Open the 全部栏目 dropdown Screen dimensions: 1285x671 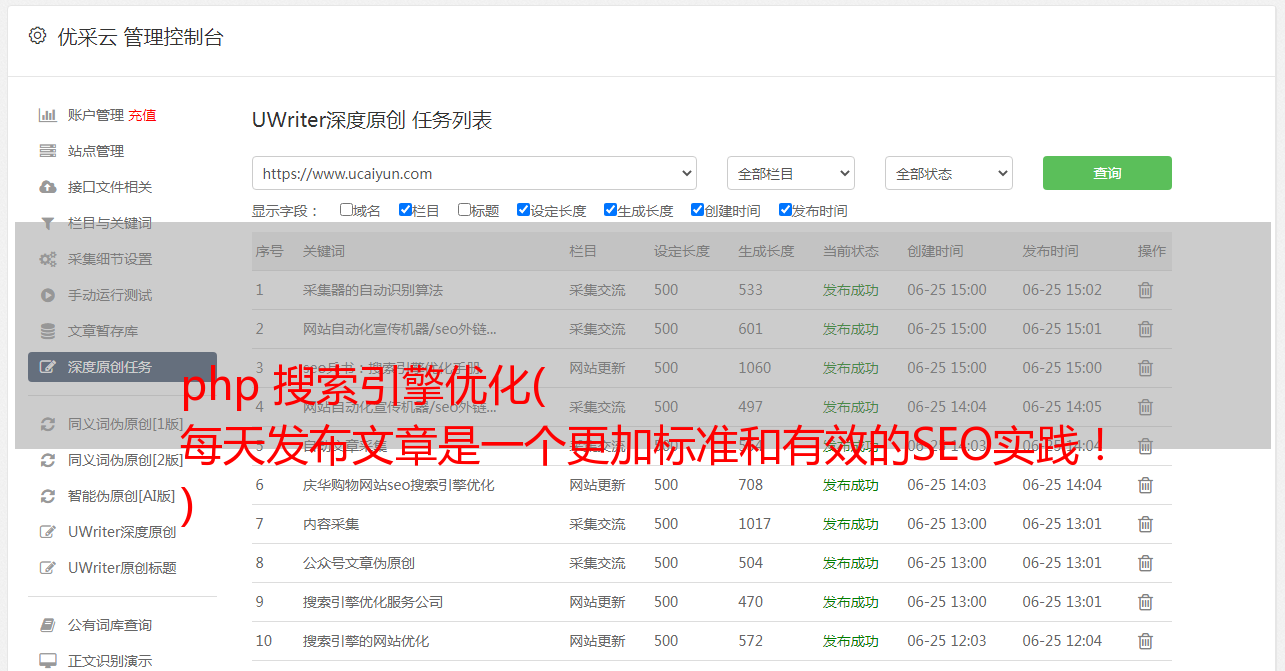[x=791, y=173]
